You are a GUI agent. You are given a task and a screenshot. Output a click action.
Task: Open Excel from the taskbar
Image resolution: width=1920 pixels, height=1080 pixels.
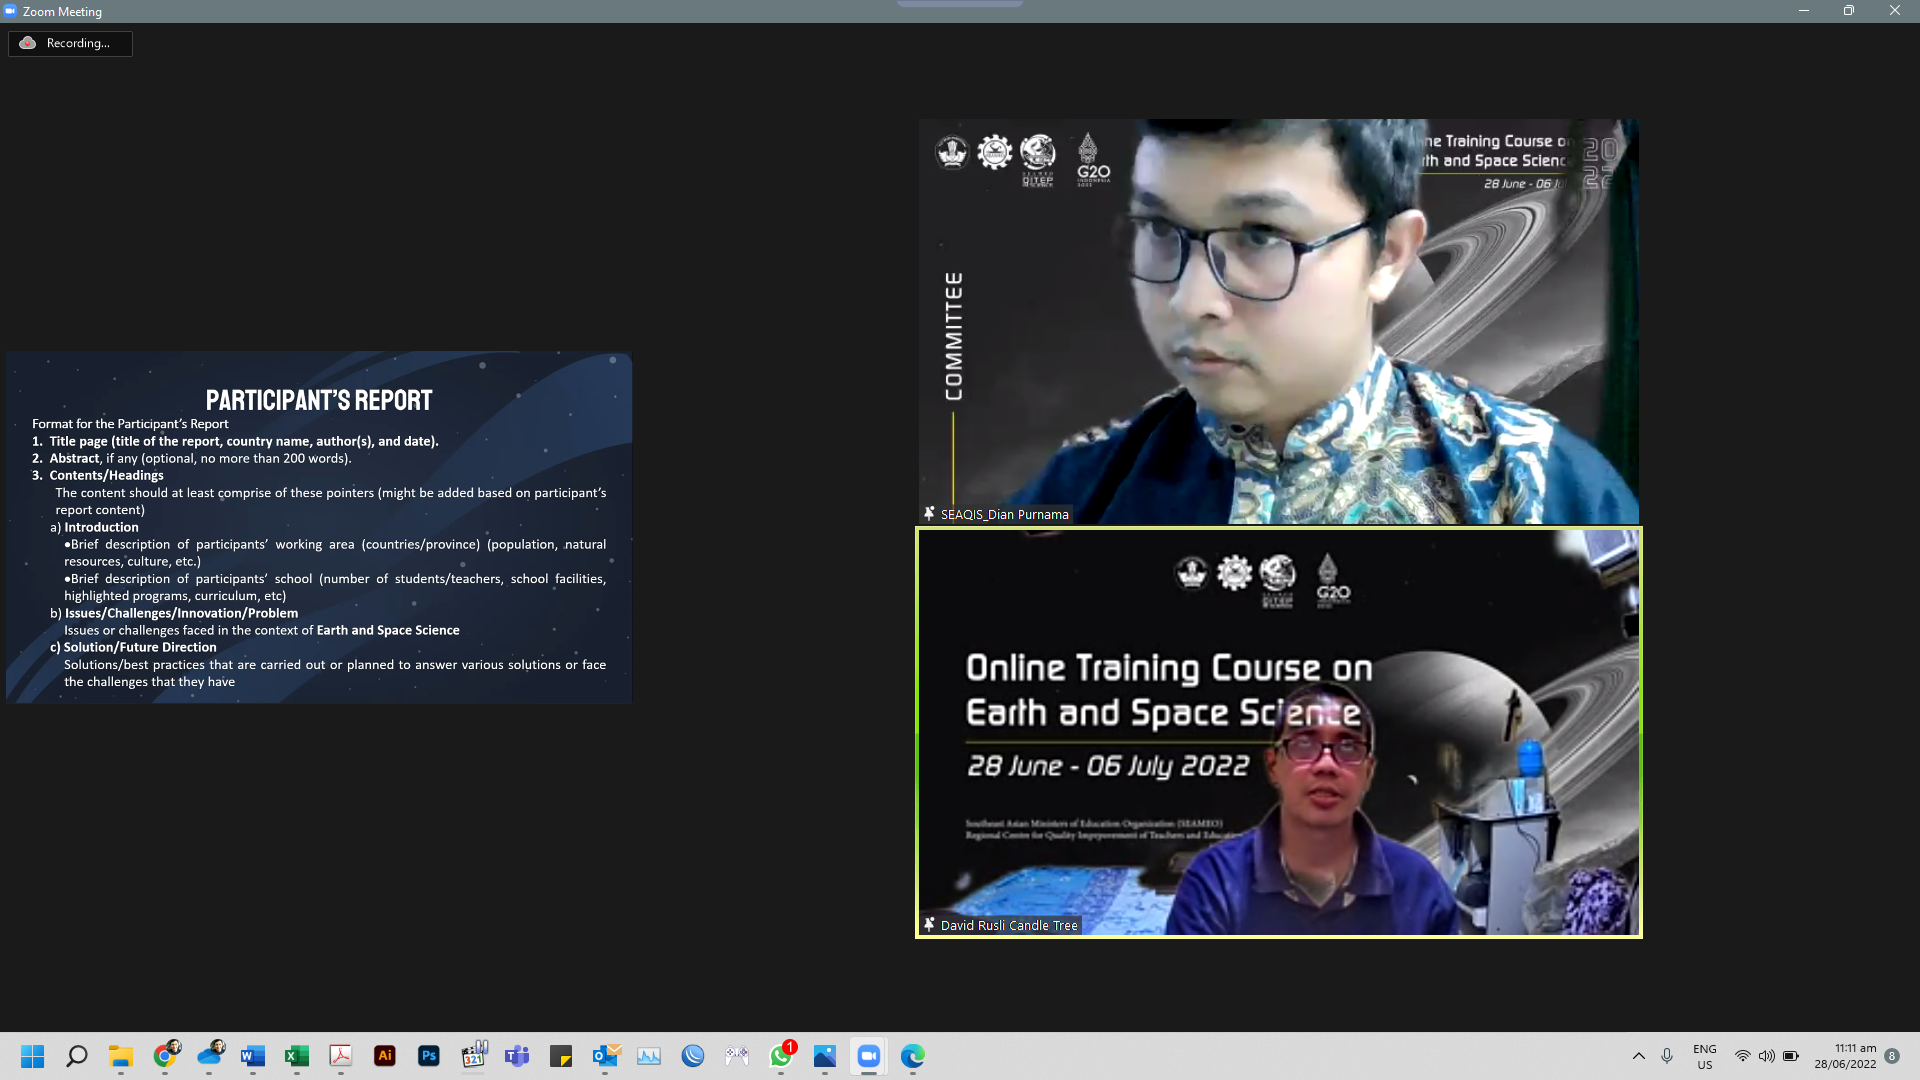(x=296, y=1056)
